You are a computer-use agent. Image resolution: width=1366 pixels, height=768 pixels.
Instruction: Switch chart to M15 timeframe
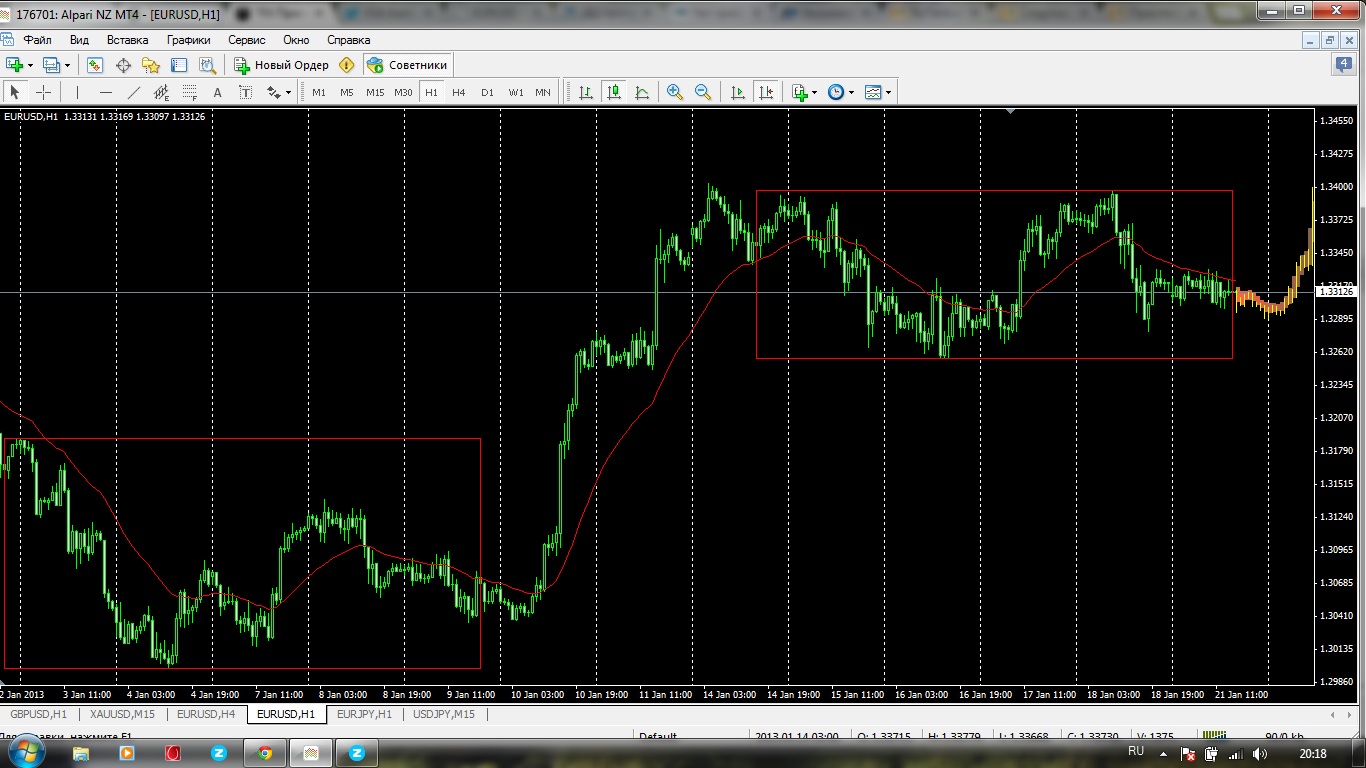click(x=375, y=92)
